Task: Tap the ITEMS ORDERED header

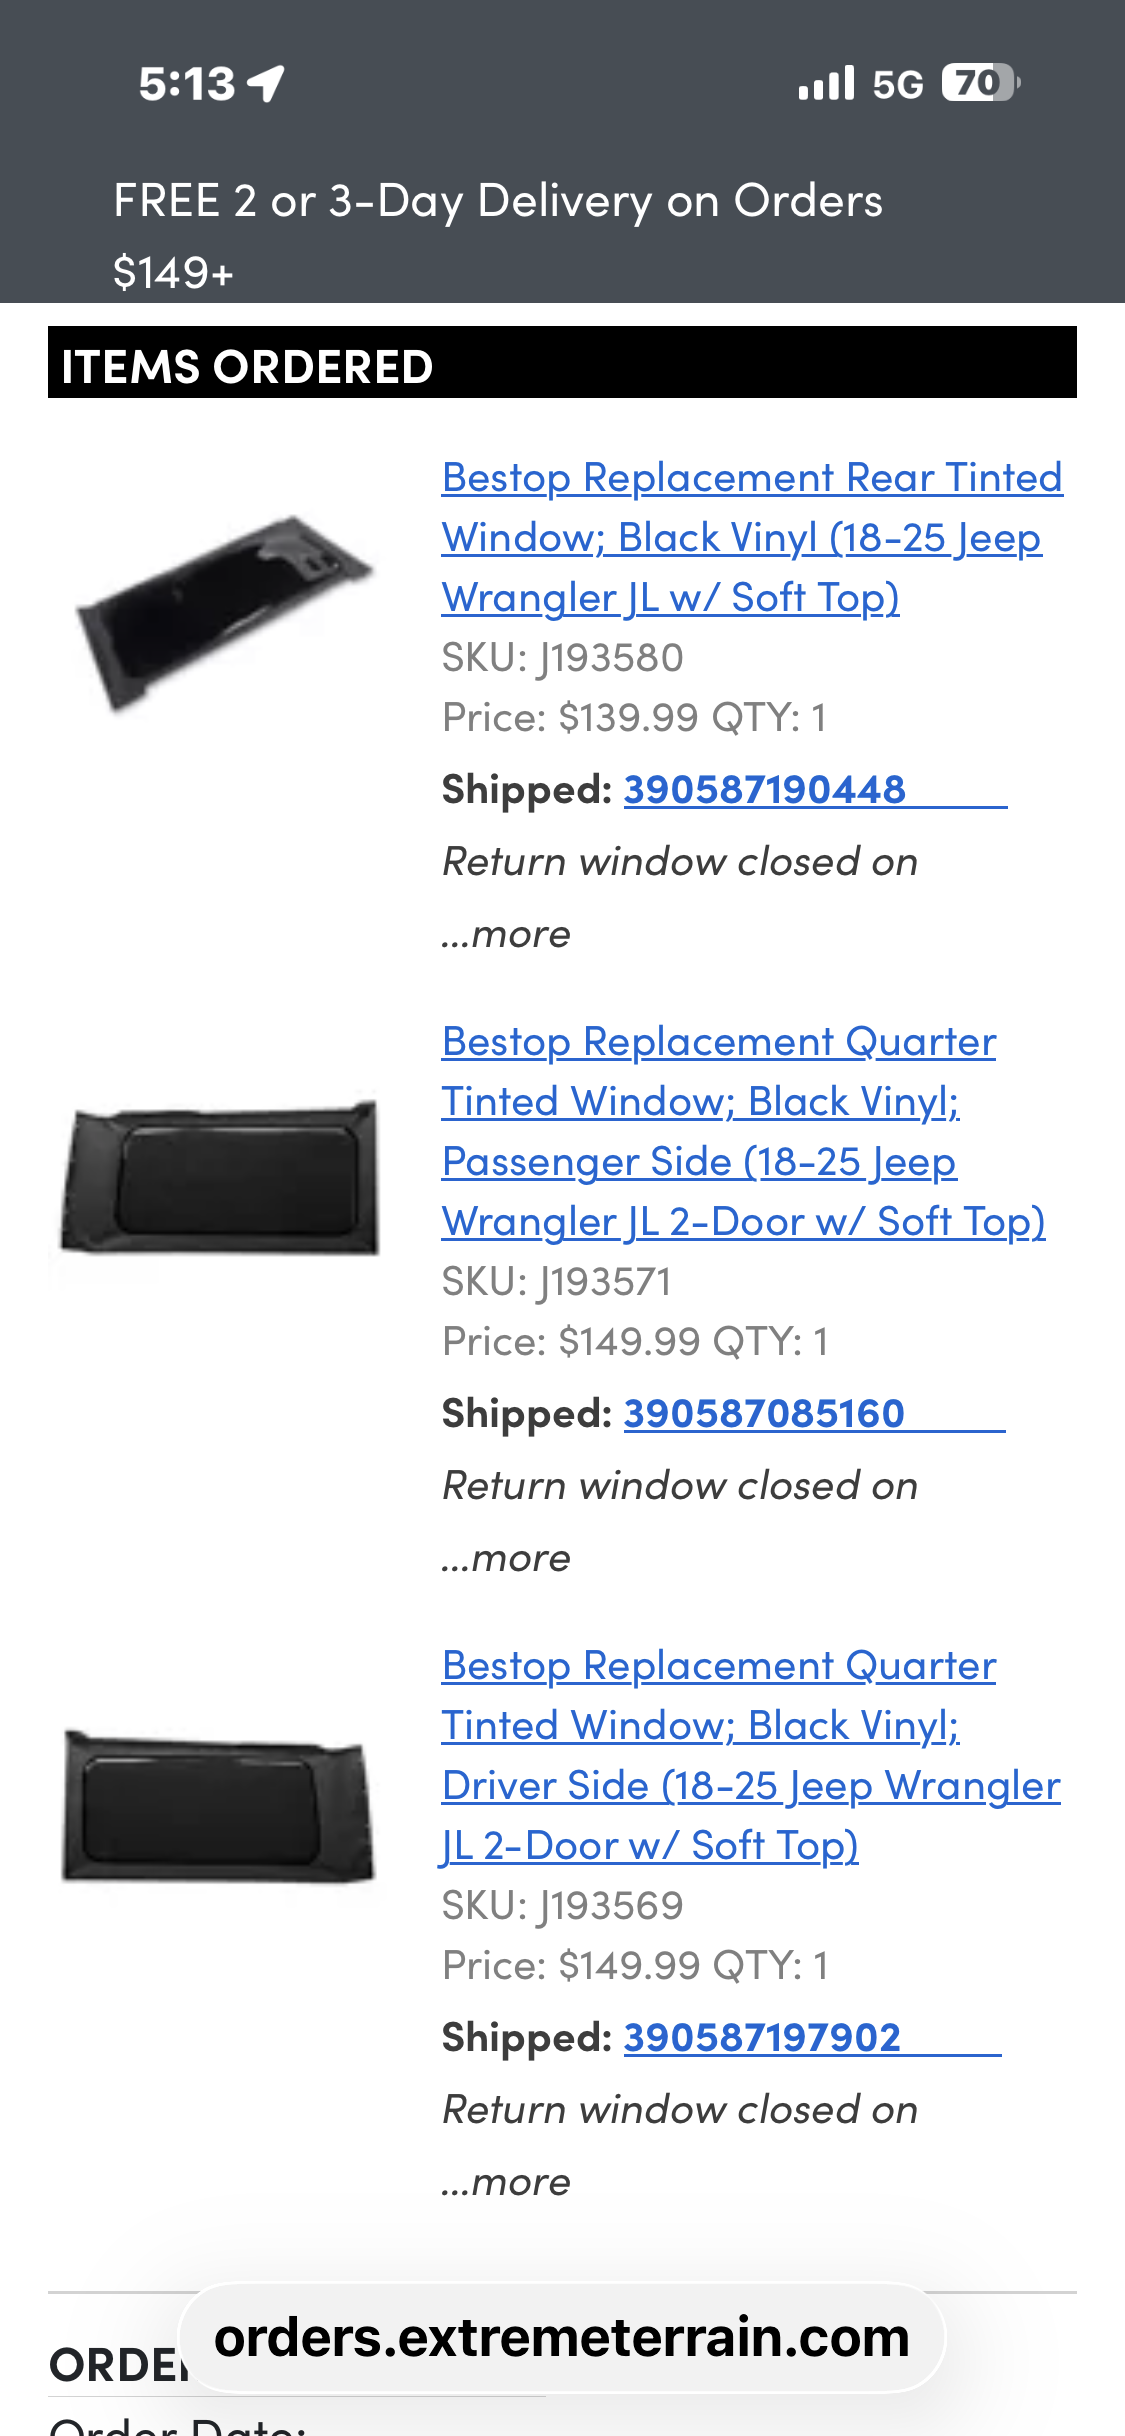Action: coord(246,366)
